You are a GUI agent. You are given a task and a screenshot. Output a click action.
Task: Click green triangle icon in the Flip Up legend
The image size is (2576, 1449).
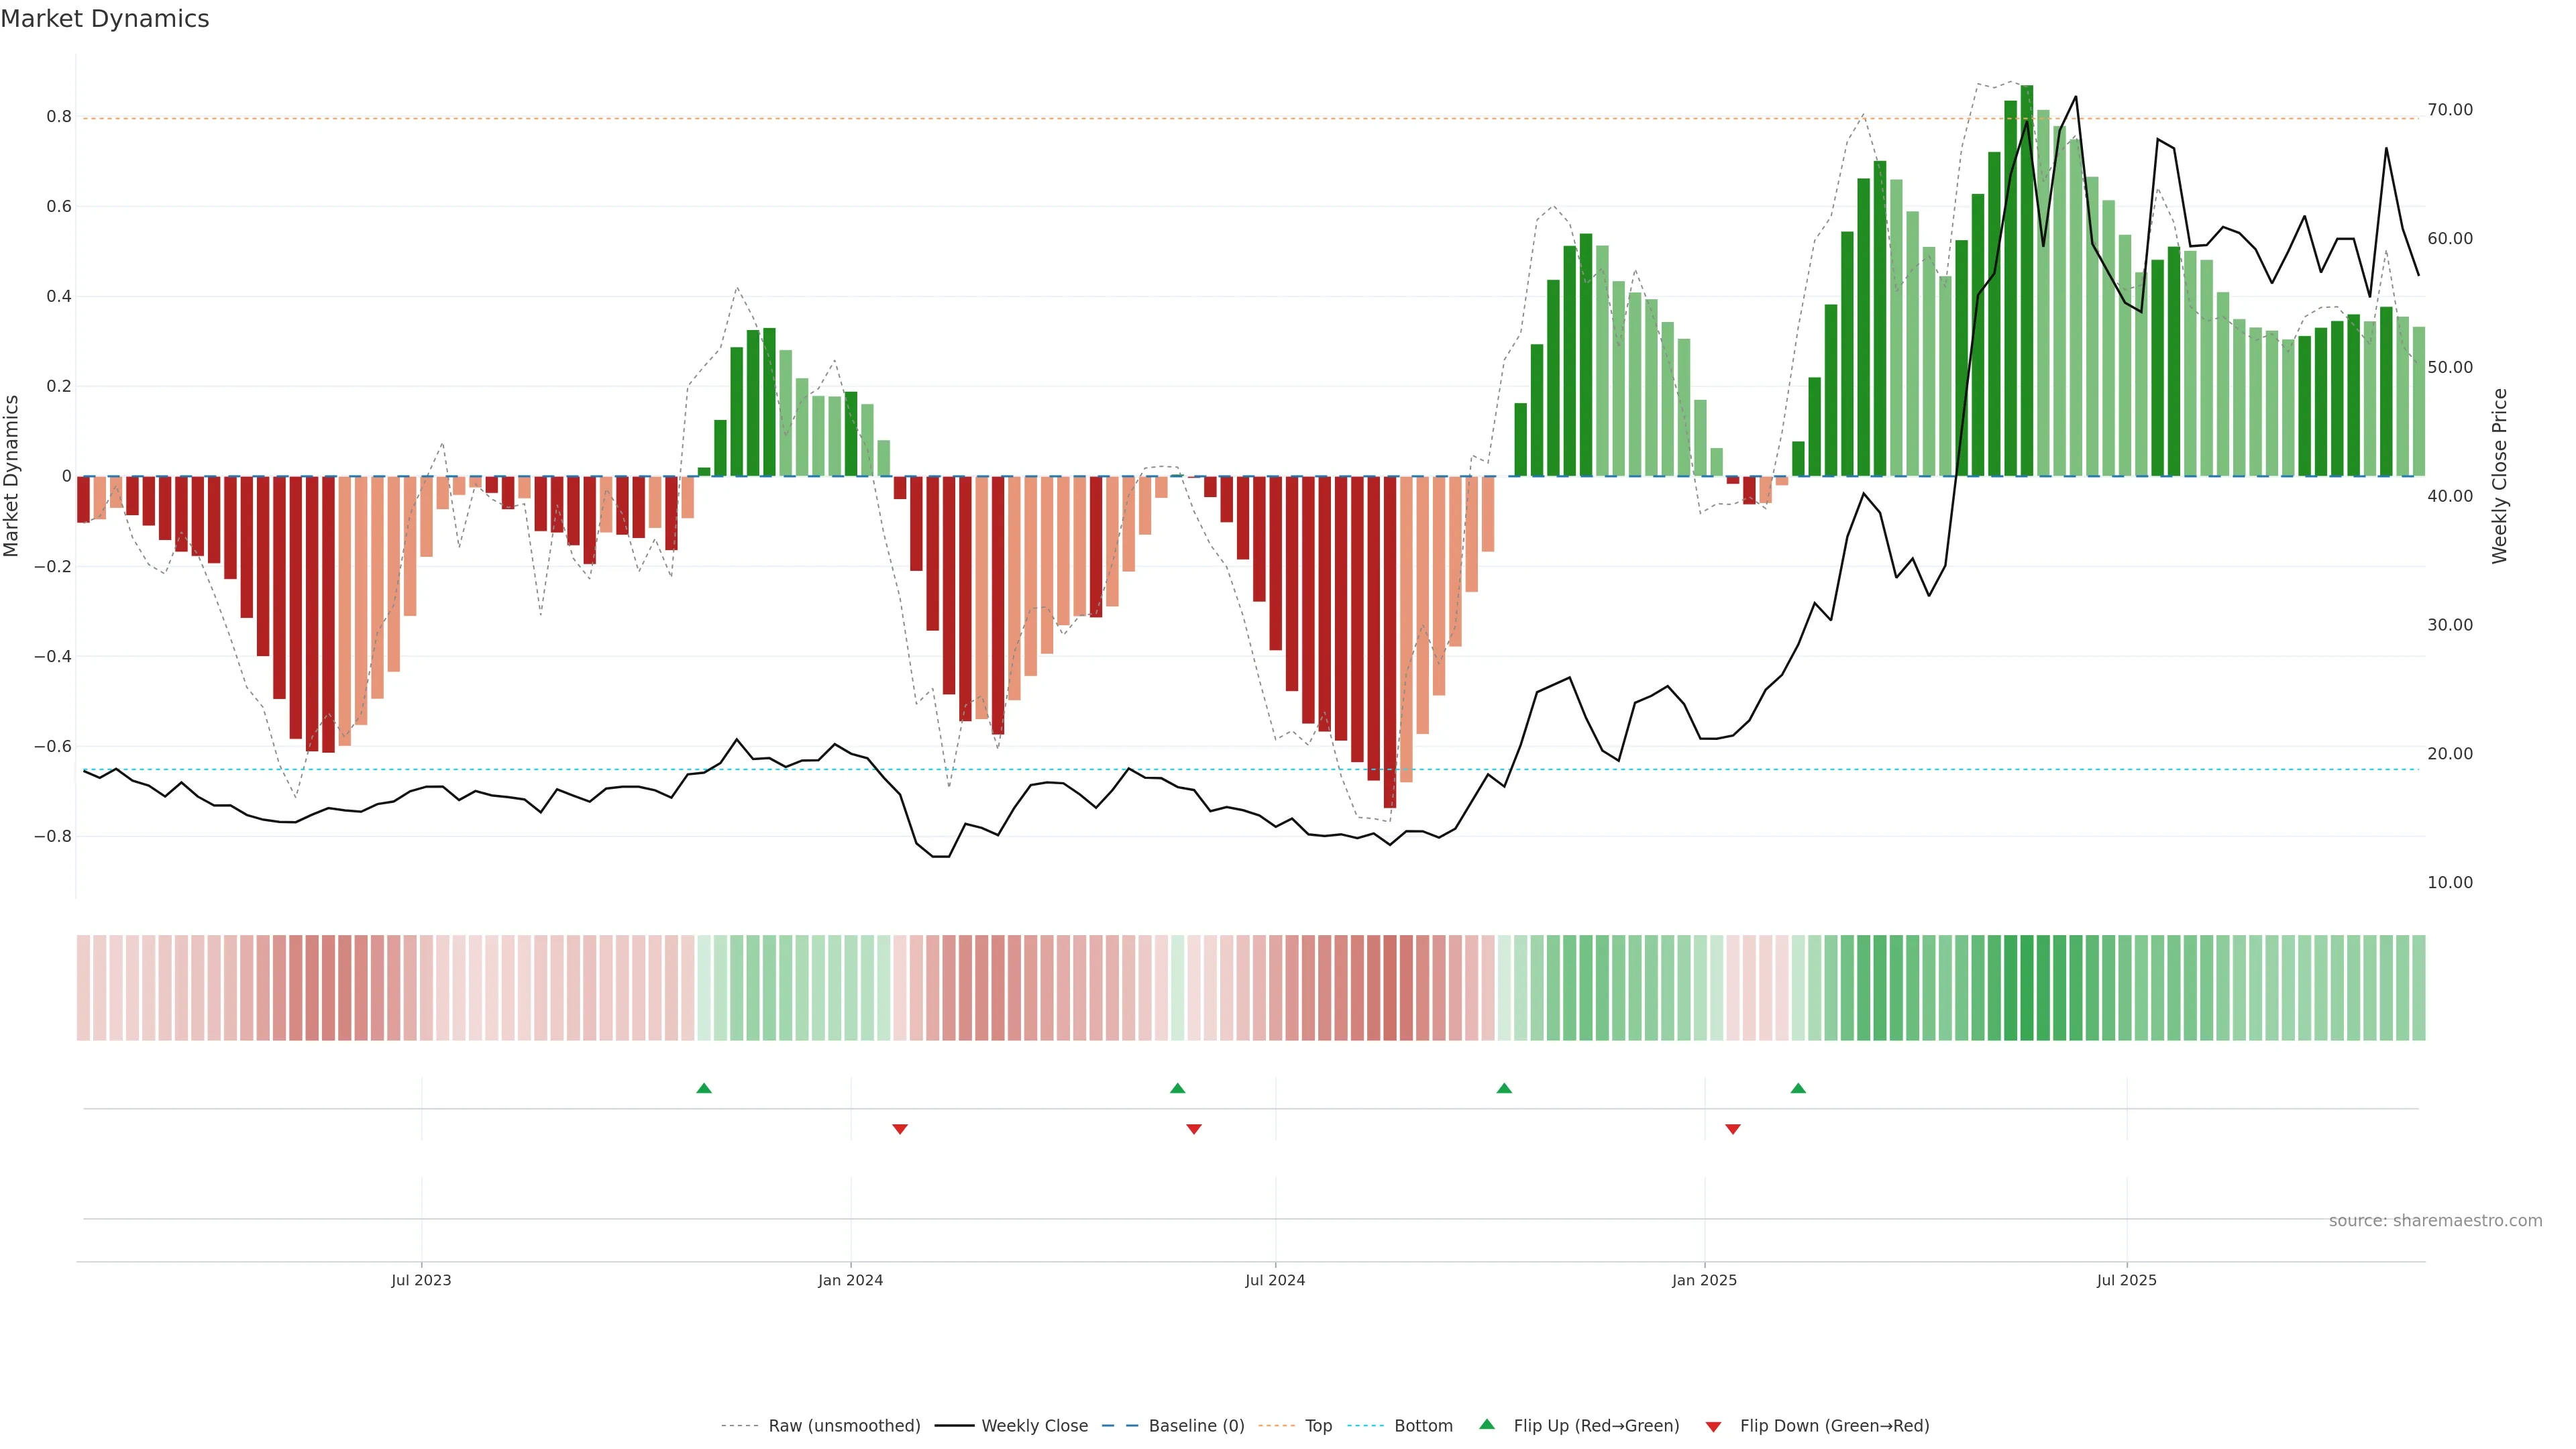[x=1487, y=1424]
